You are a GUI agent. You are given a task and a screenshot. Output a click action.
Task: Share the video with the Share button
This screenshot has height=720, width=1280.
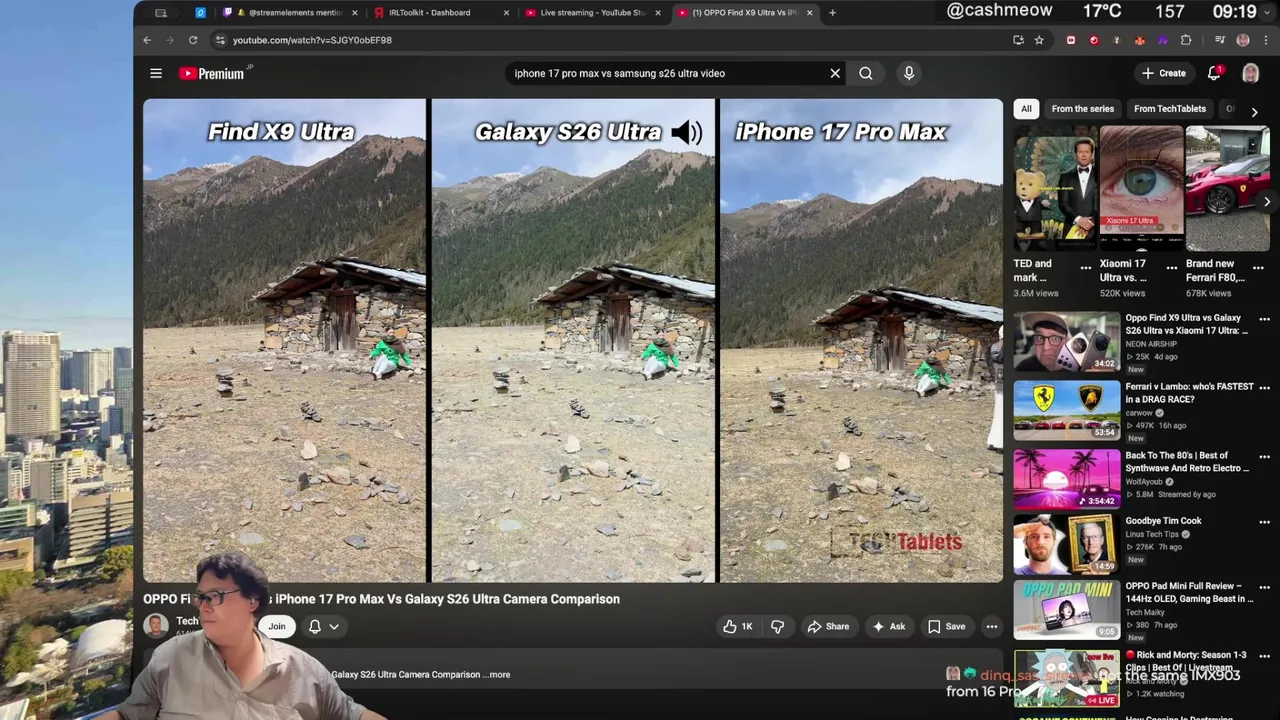(x=828, y=627)
